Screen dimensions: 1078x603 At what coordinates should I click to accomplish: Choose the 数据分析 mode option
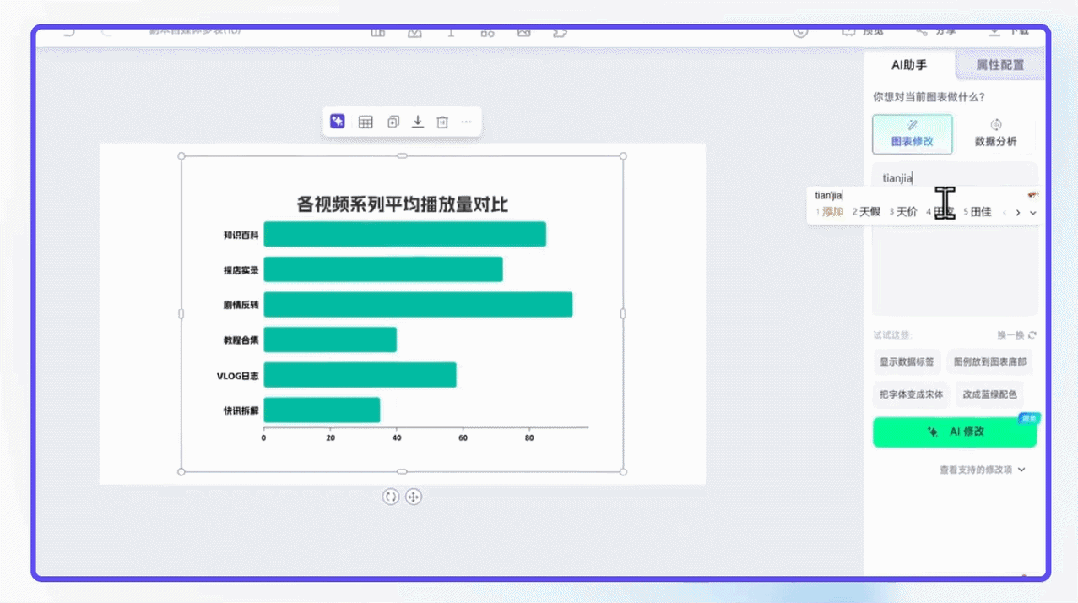click(x=996, y=133)
